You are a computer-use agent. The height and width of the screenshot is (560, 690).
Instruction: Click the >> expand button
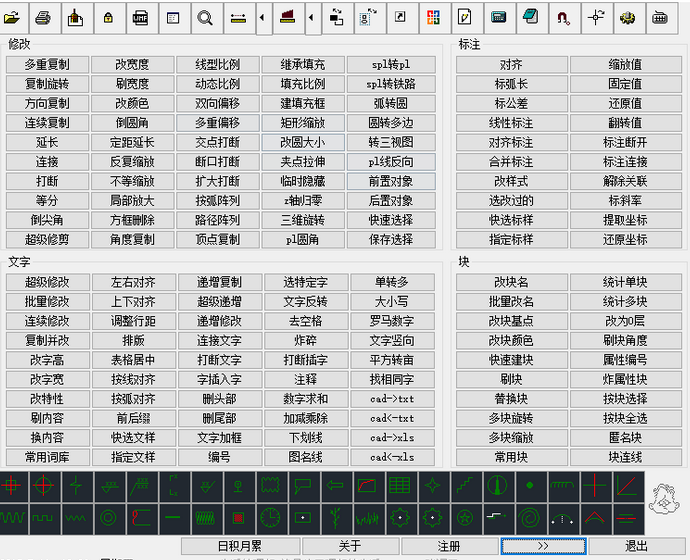coord(542,546)
